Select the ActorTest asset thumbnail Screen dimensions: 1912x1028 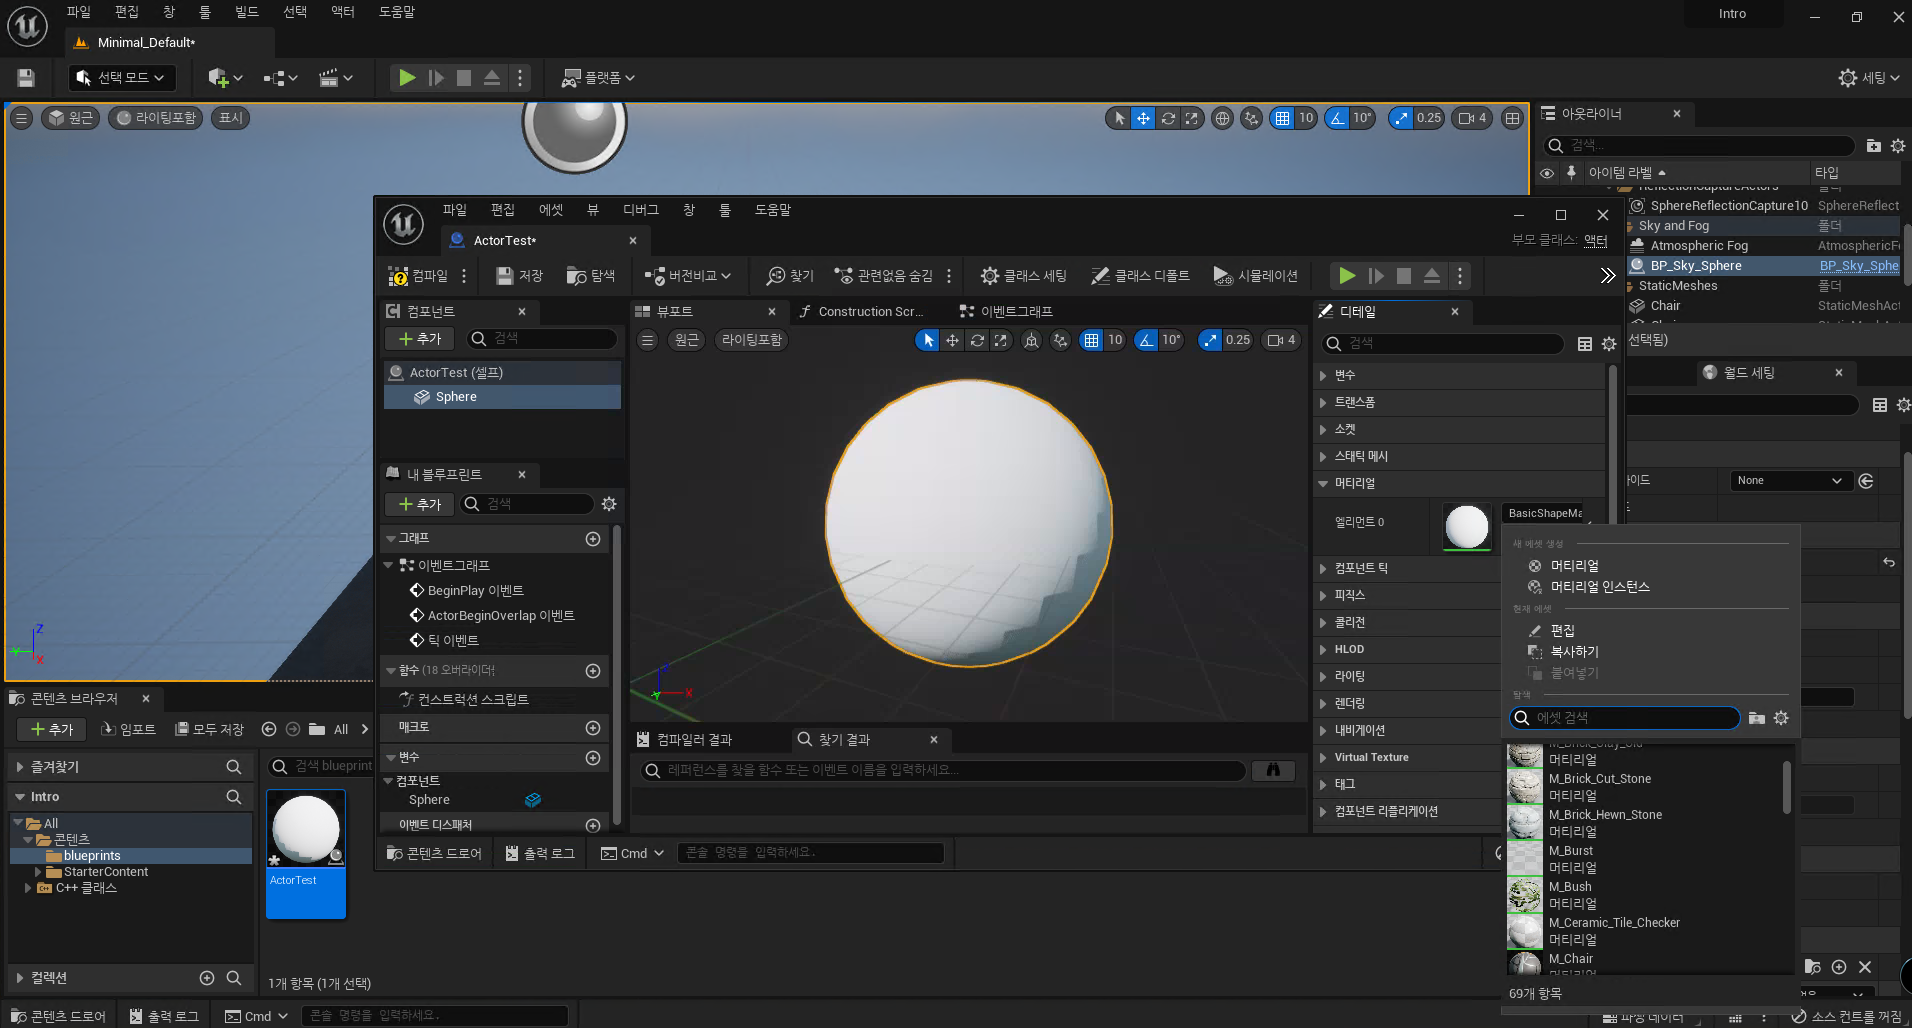coord(306,829)
